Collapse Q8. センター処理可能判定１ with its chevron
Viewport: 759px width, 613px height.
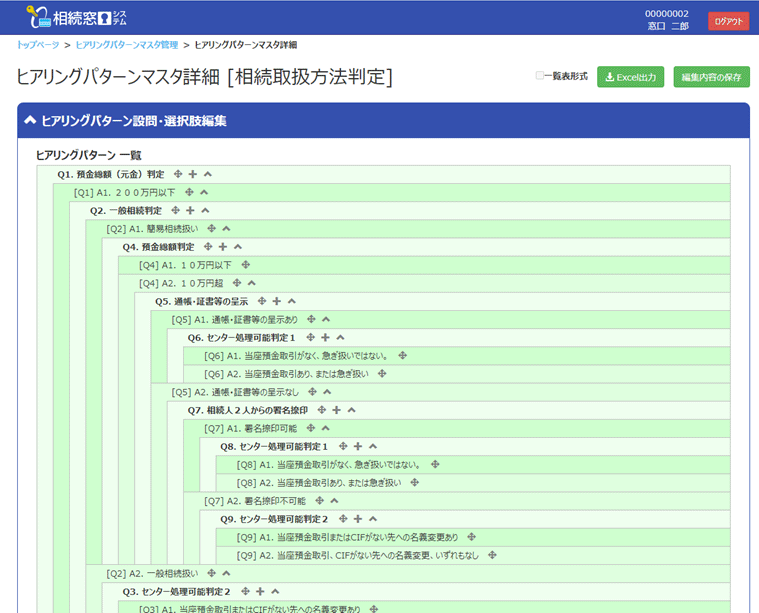[373, 446]
